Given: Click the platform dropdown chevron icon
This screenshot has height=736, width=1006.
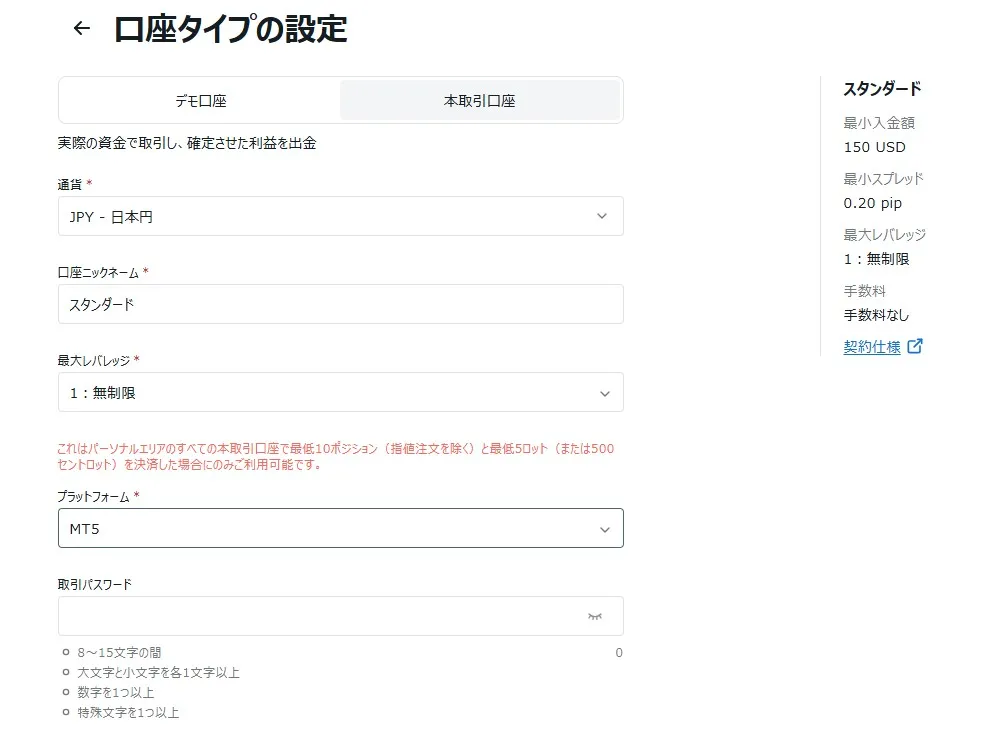Looking at the screenshot, I should 604,527.
